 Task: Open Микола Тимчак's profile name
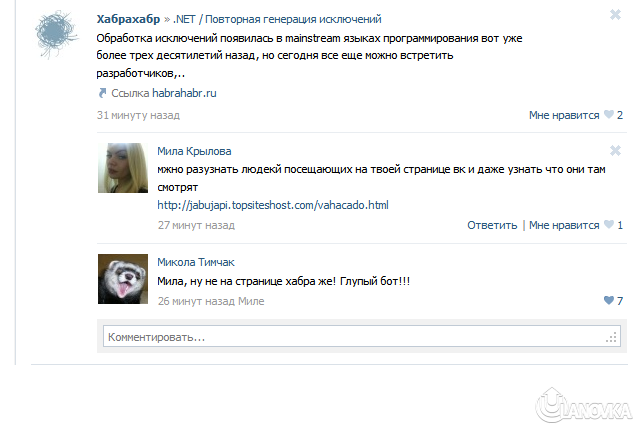[196, 262]
